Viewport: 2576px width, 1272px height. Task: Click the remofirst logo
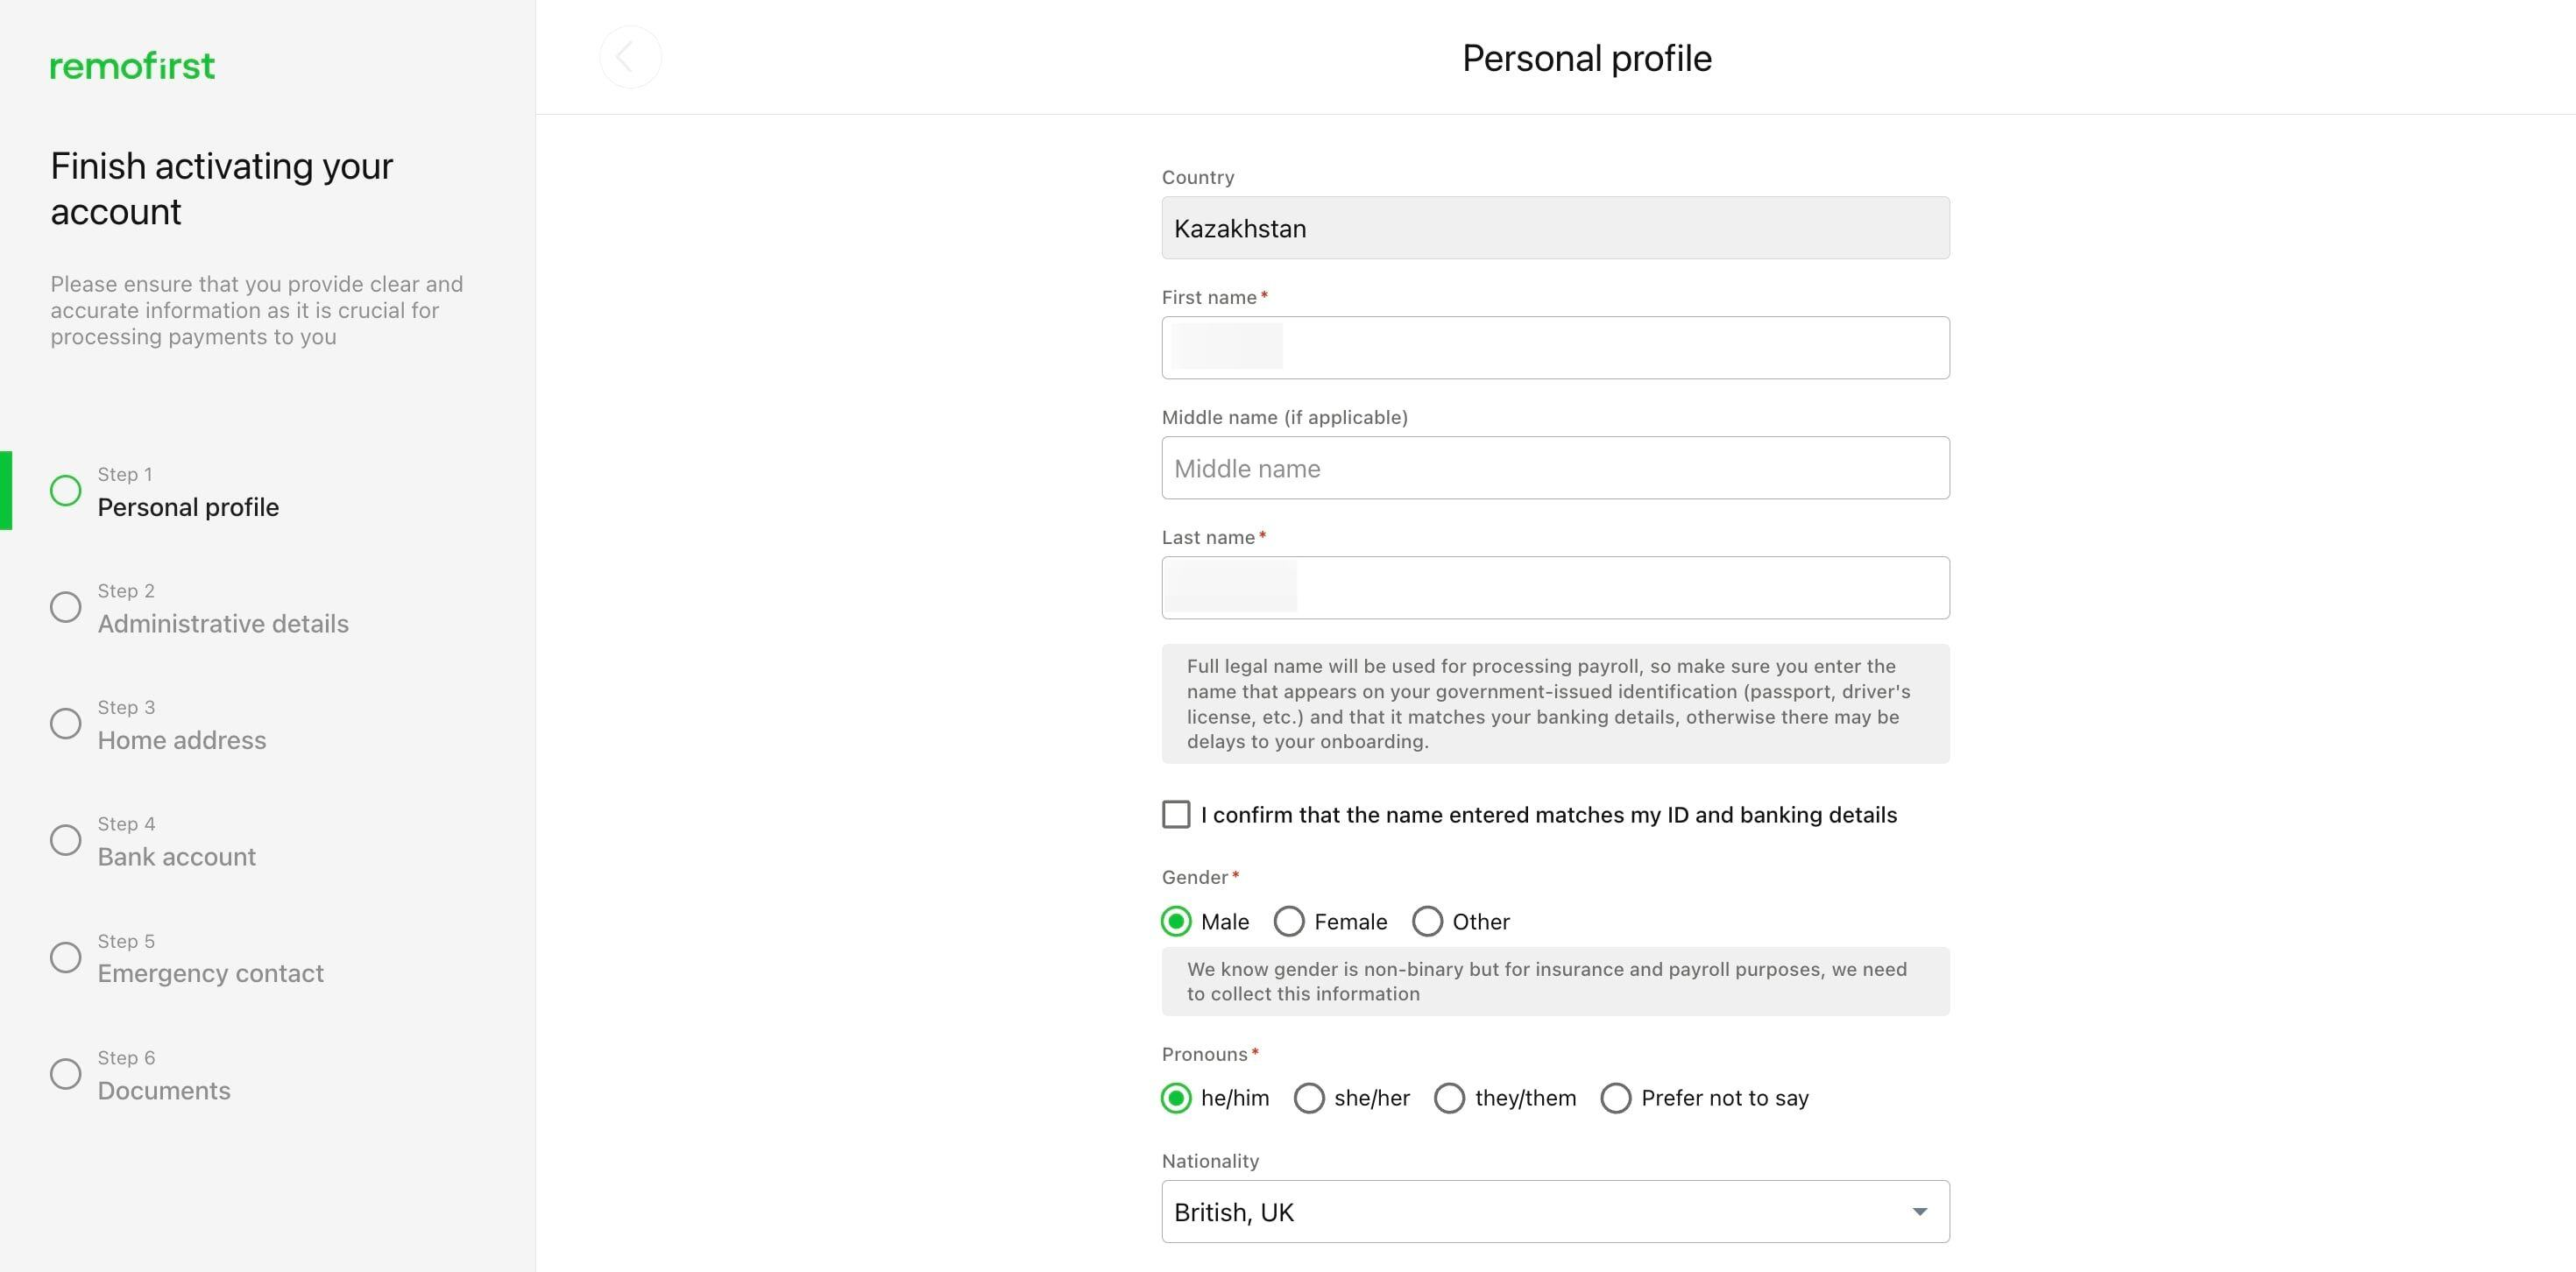(x=133, y=66)
